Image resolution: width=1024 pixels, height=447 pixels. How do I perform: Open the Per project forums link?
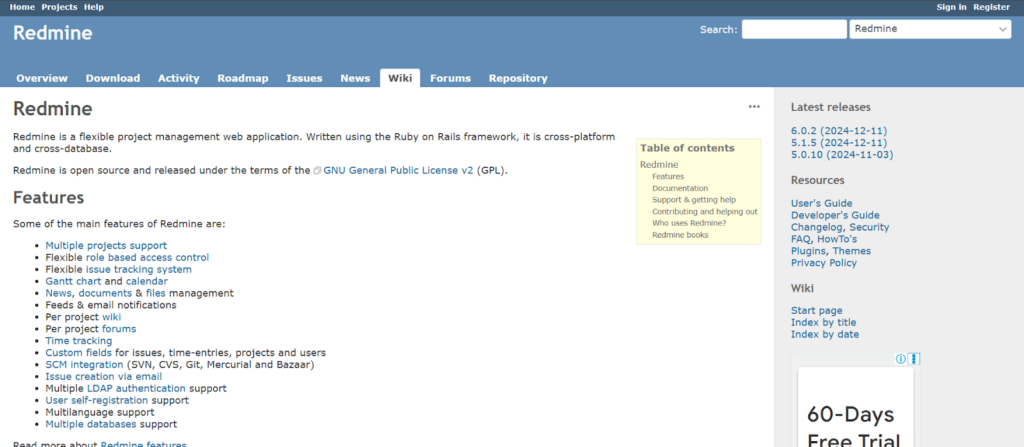119,329
